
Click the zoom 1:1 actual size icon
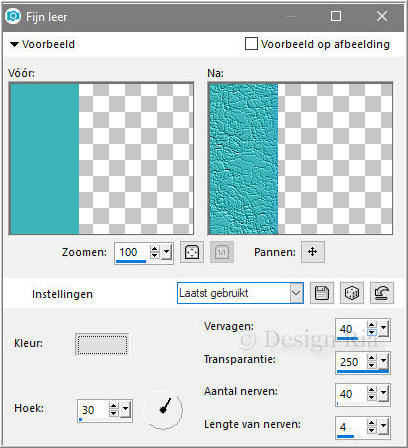tap(222, 252)
